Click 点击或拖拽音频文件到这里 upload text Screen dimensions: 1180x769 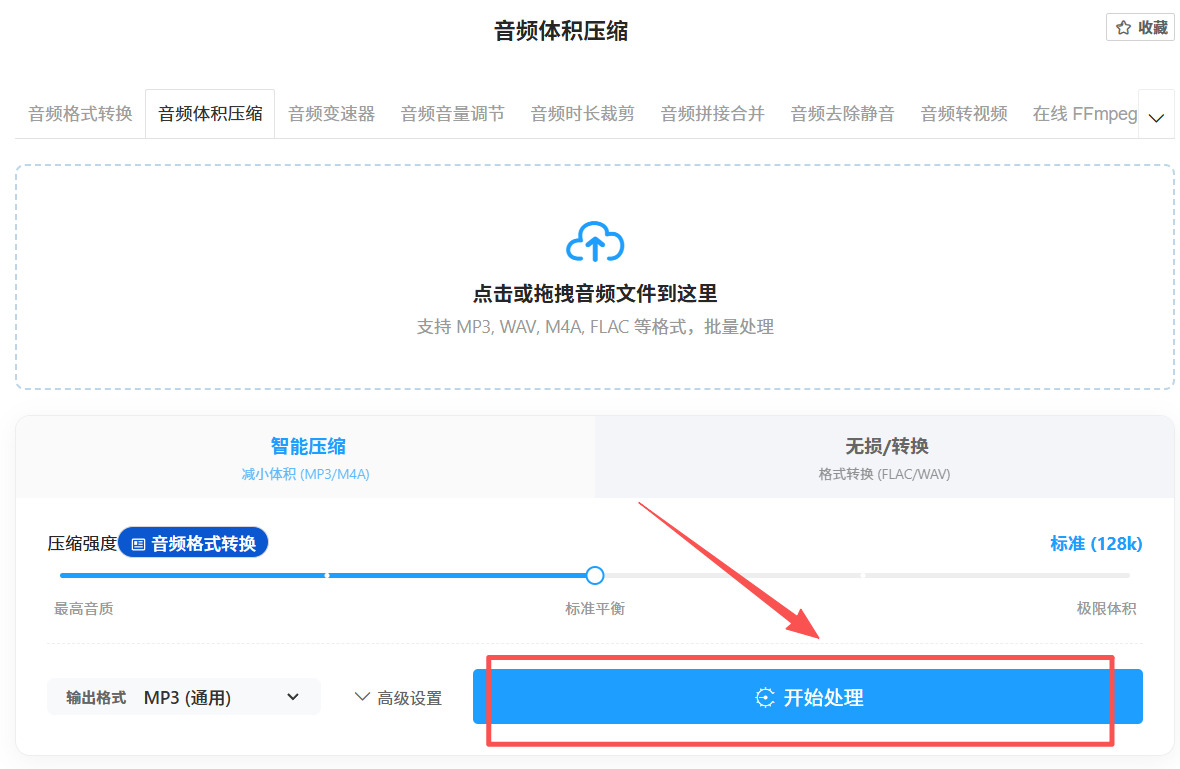(595, 293)
